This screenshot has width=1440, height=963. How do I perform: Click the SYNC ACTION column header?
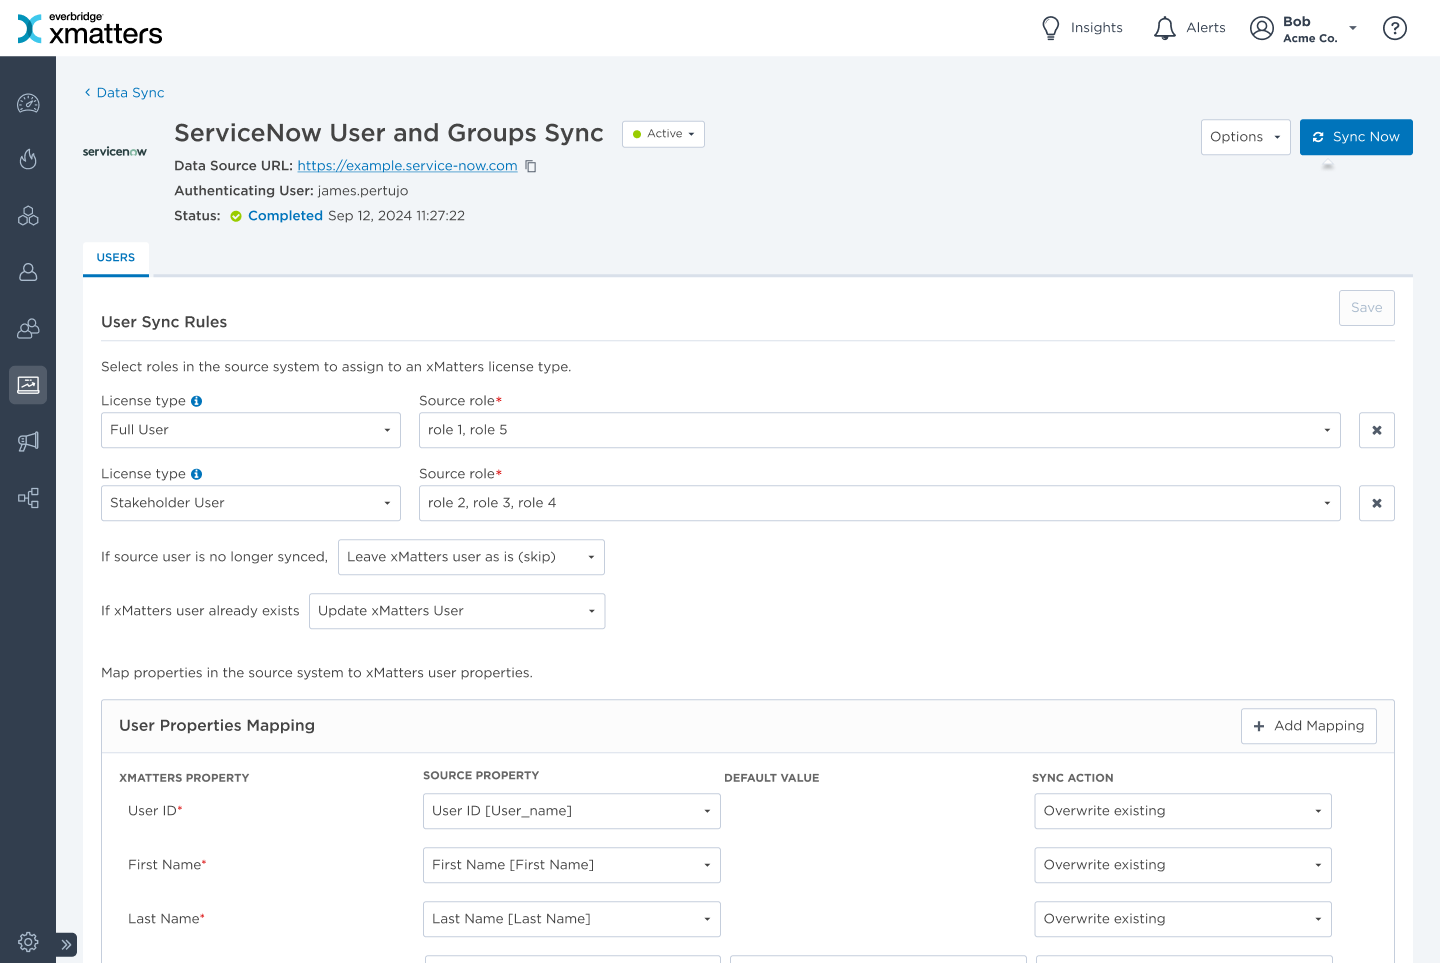pyautogui.click(x=1073, y=778)
